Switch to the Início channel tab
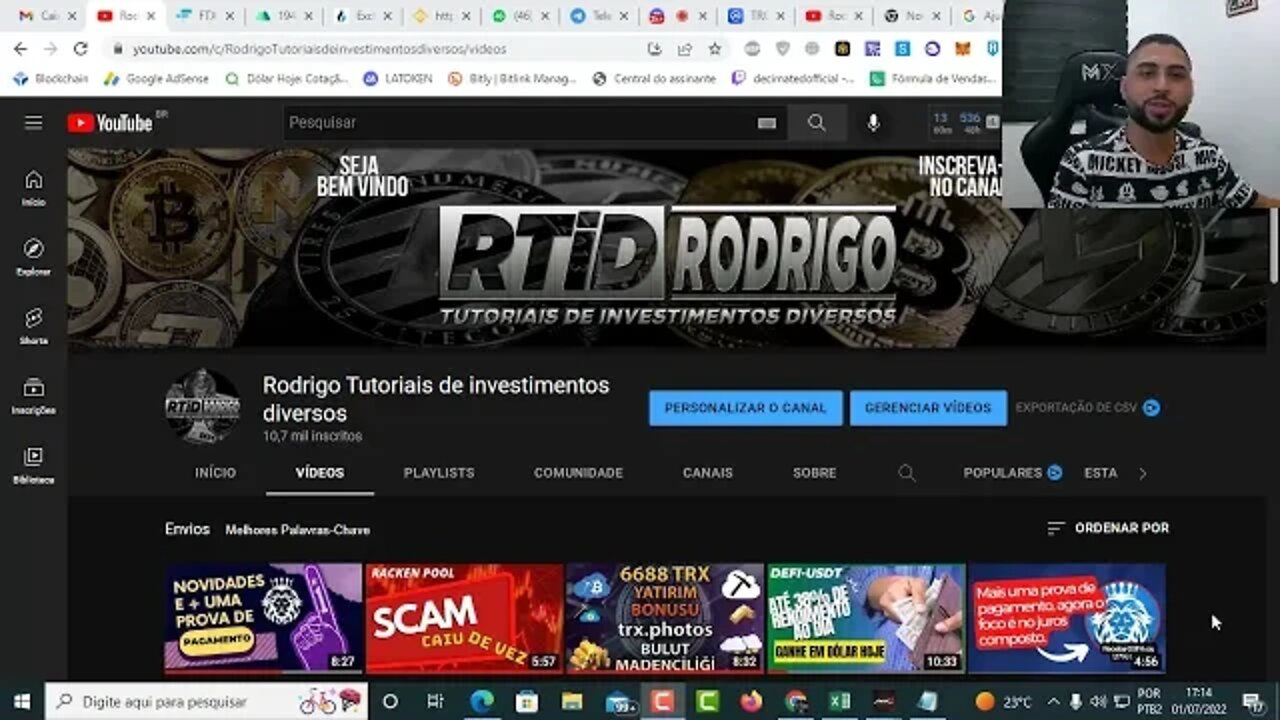This screenshot has height=720, width=1280. pos(215,473)
